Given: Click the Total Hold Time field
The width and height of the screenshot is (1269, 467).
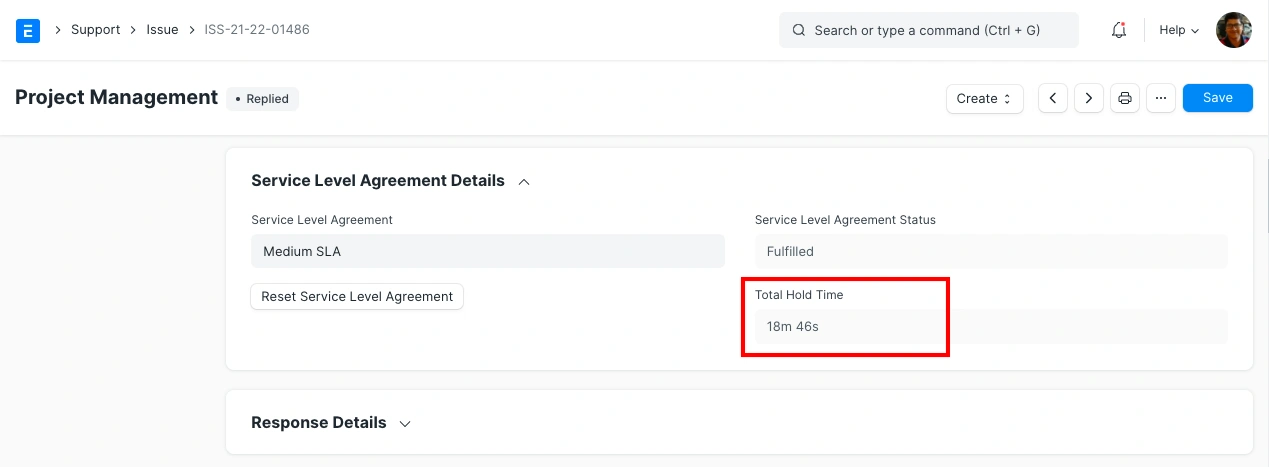Looking at the screenshot, I should coord(990,326).
